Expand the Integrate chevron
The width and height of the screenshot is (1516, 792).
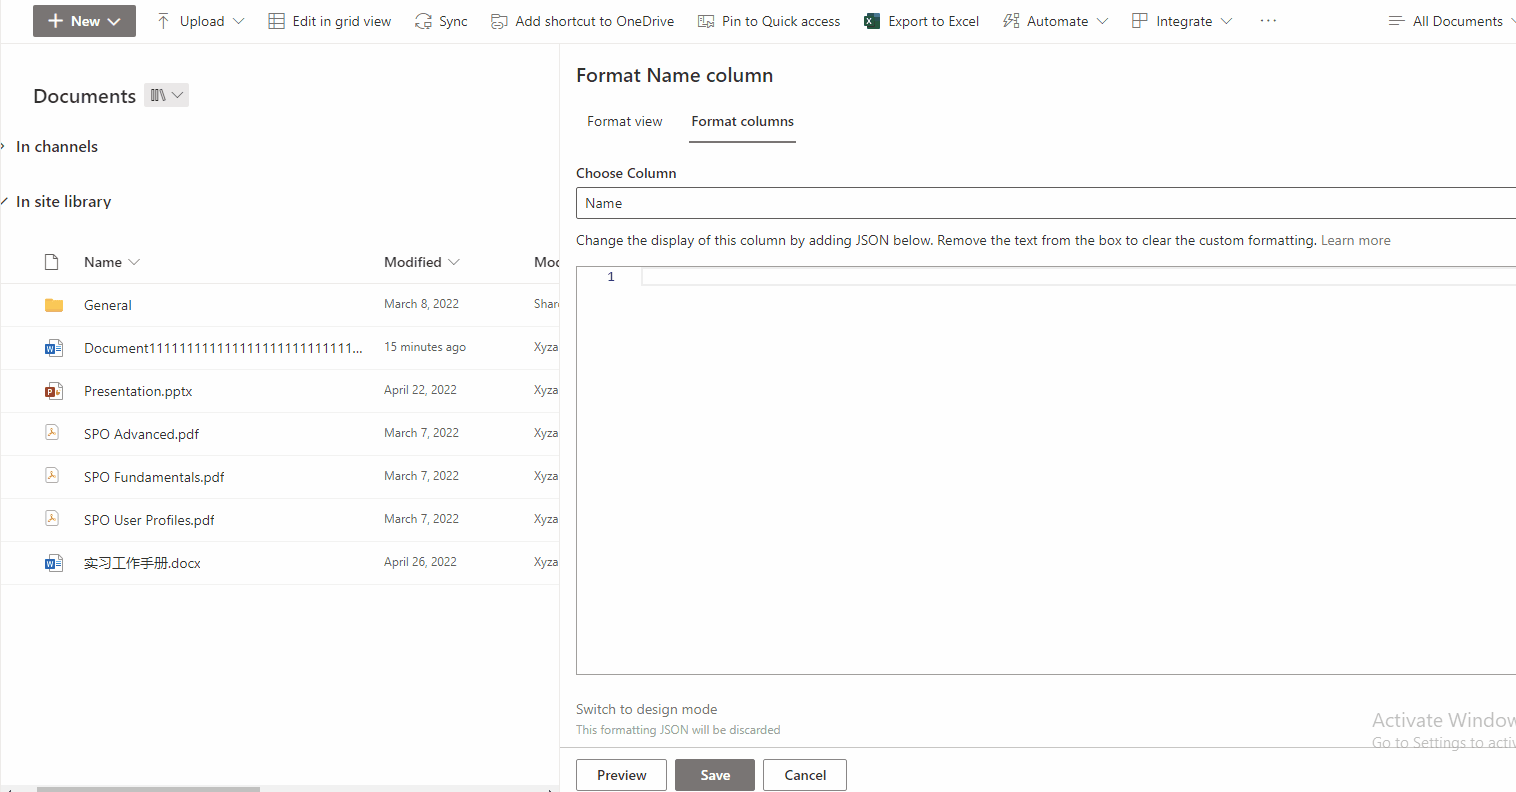pyautogui.click(x=1226, y=21)
